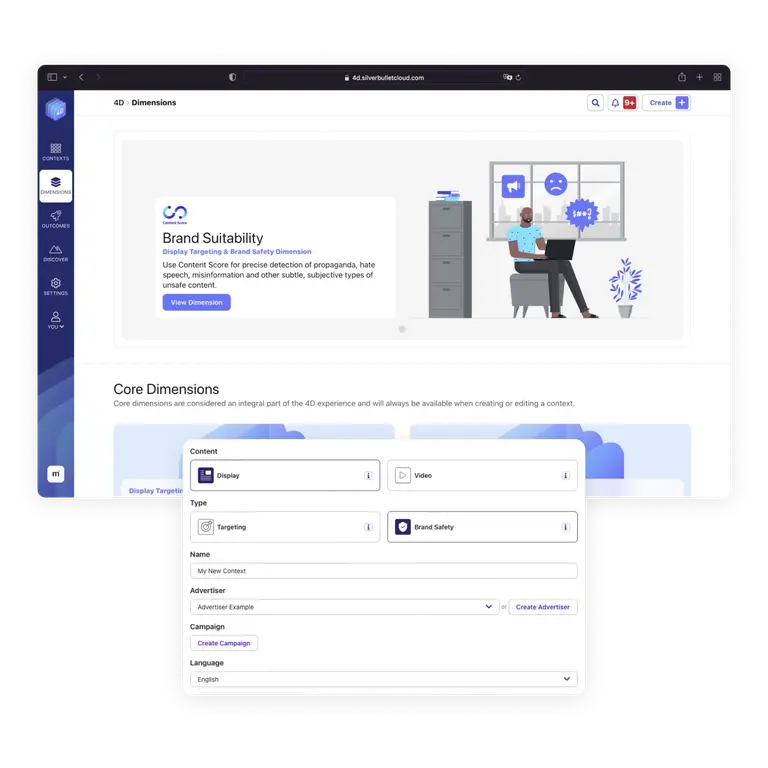Viewport: 768px width, 768px height.
Task: Choose the Targeting type option
Action: pyautogui.click(x=285, y=527)
